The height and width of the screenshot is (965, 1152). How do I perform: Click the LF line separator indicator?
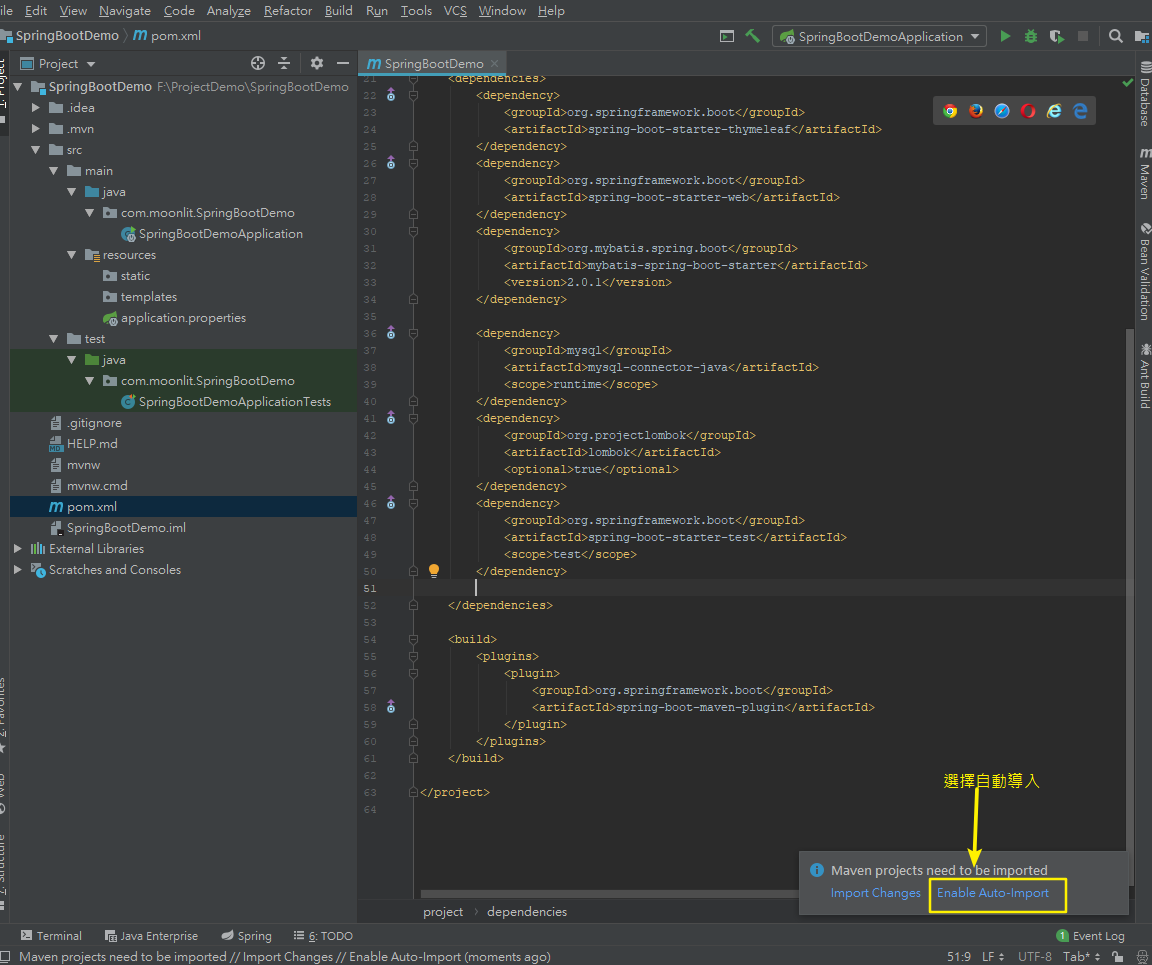tap(993, 956)
